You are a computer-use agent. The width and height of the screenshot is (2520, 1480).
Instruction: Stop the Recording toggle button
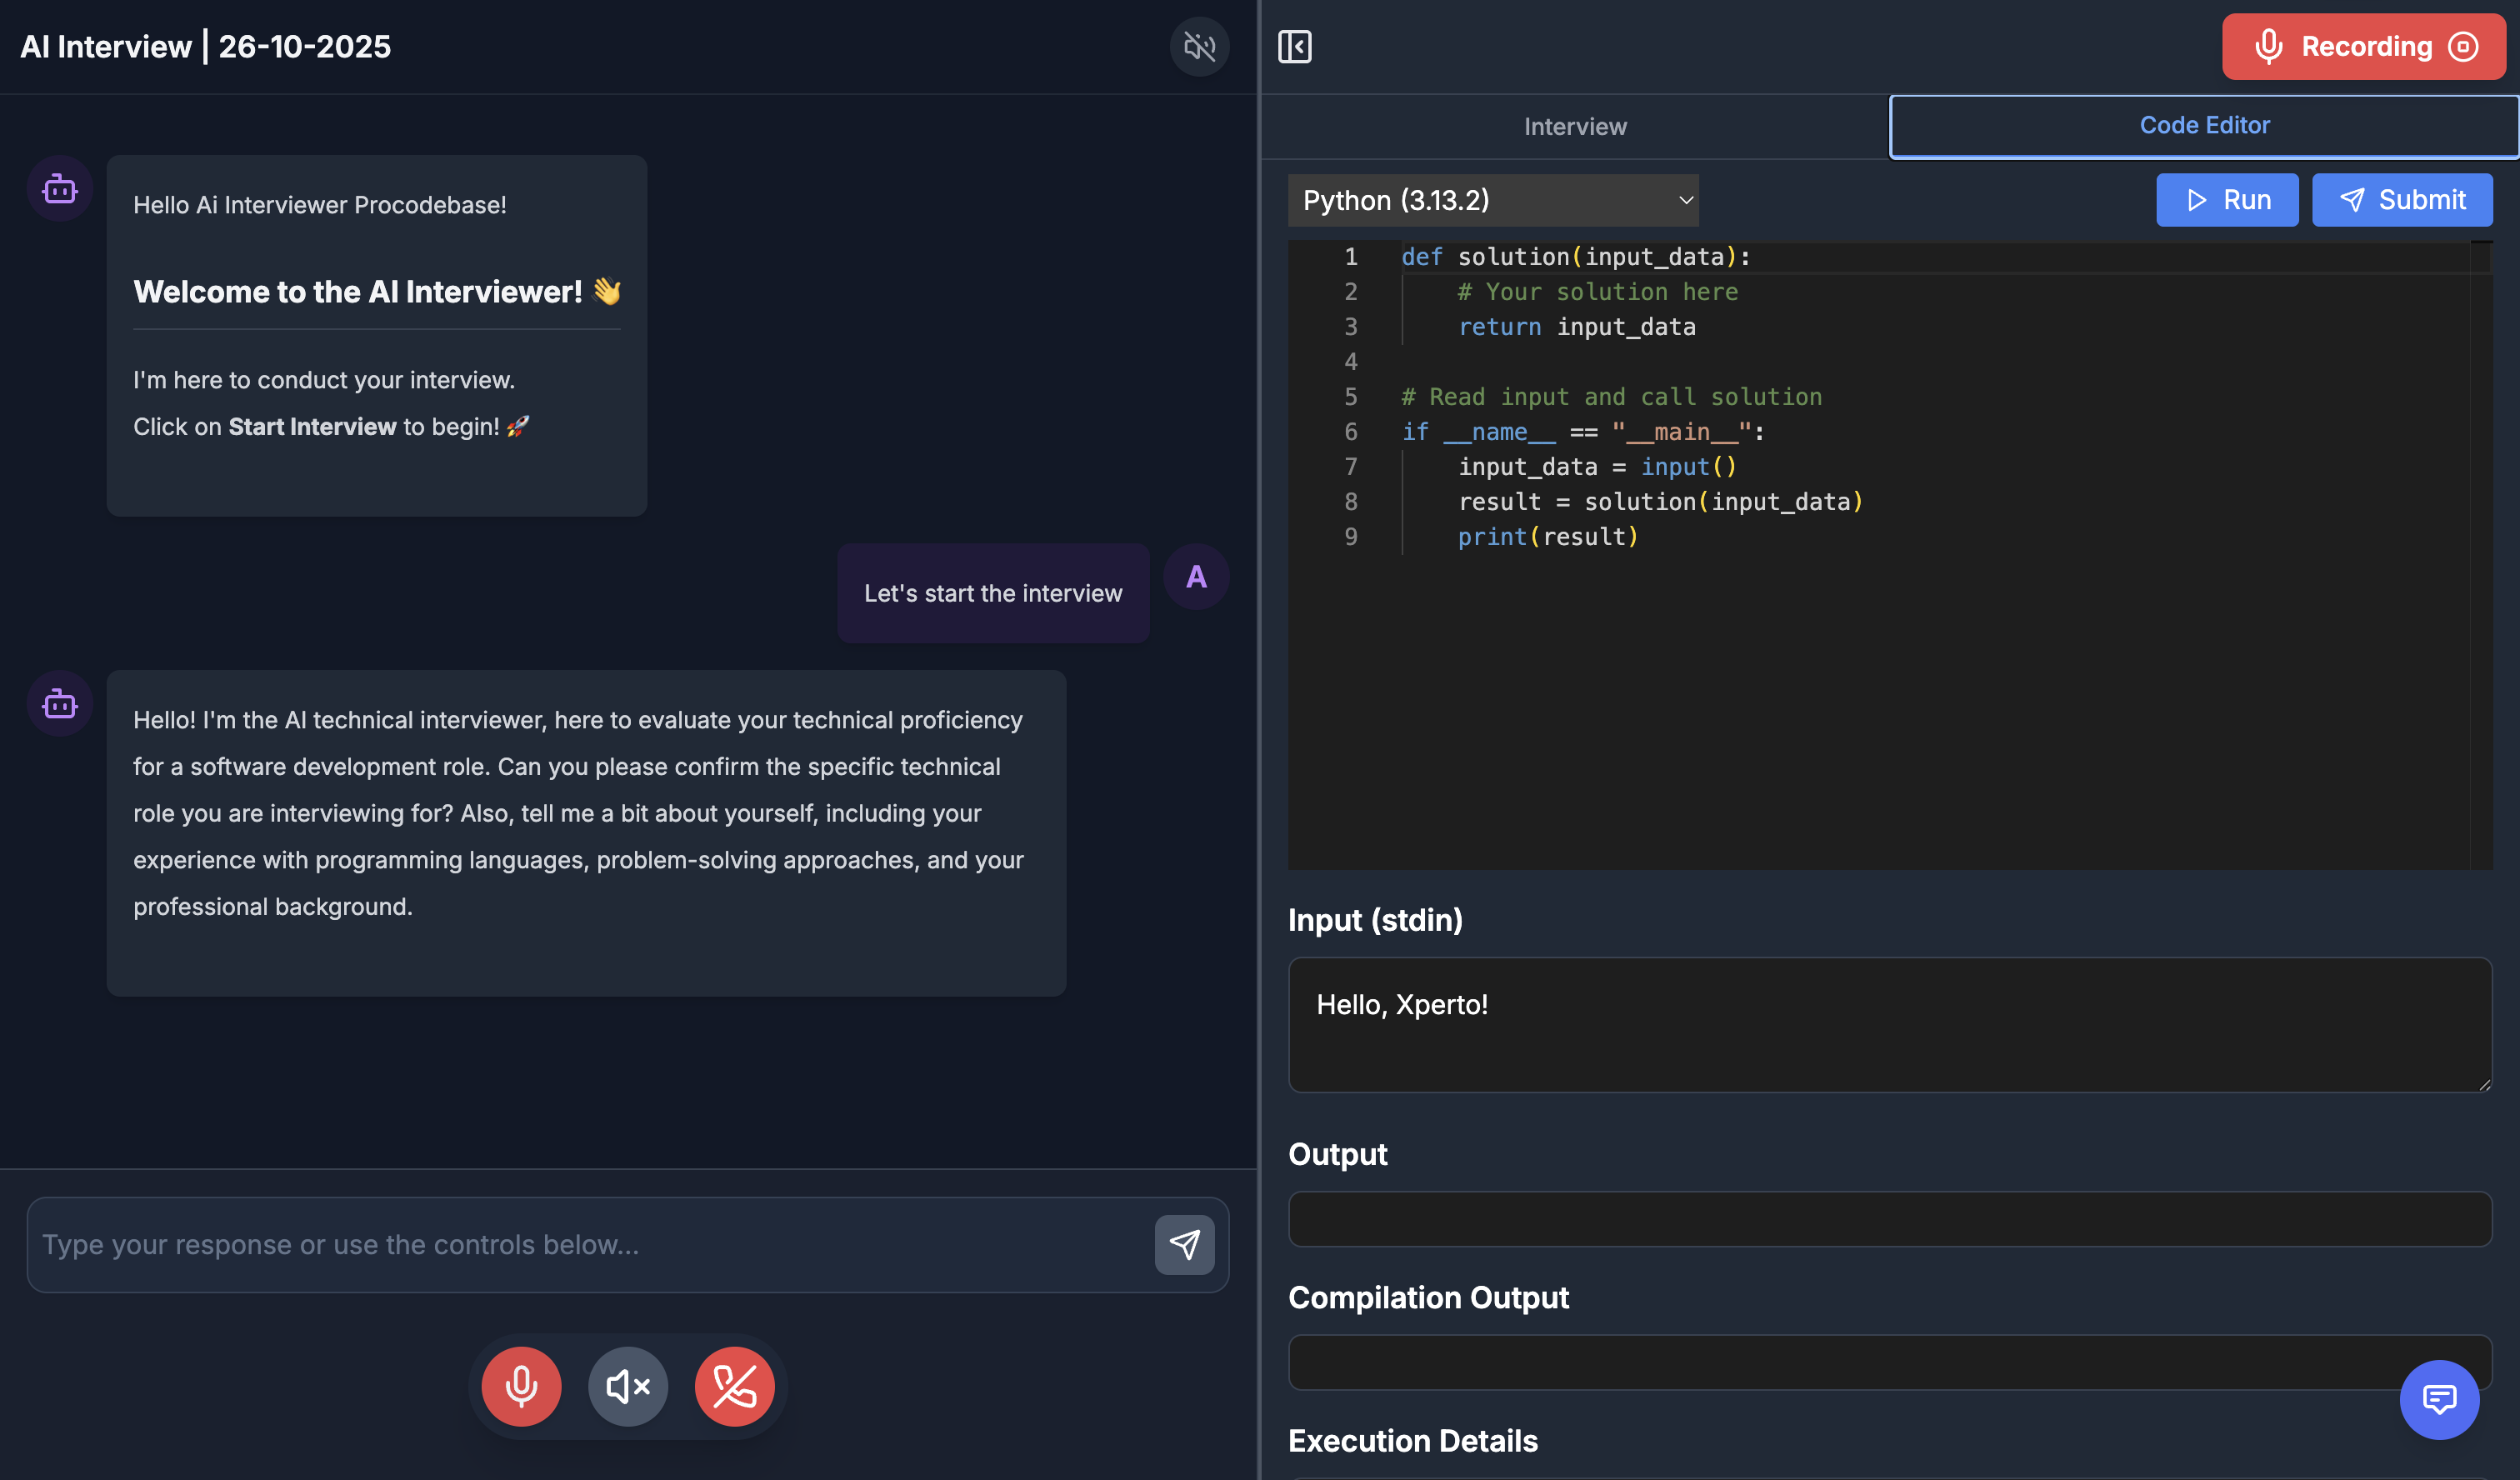point(2363,47)
